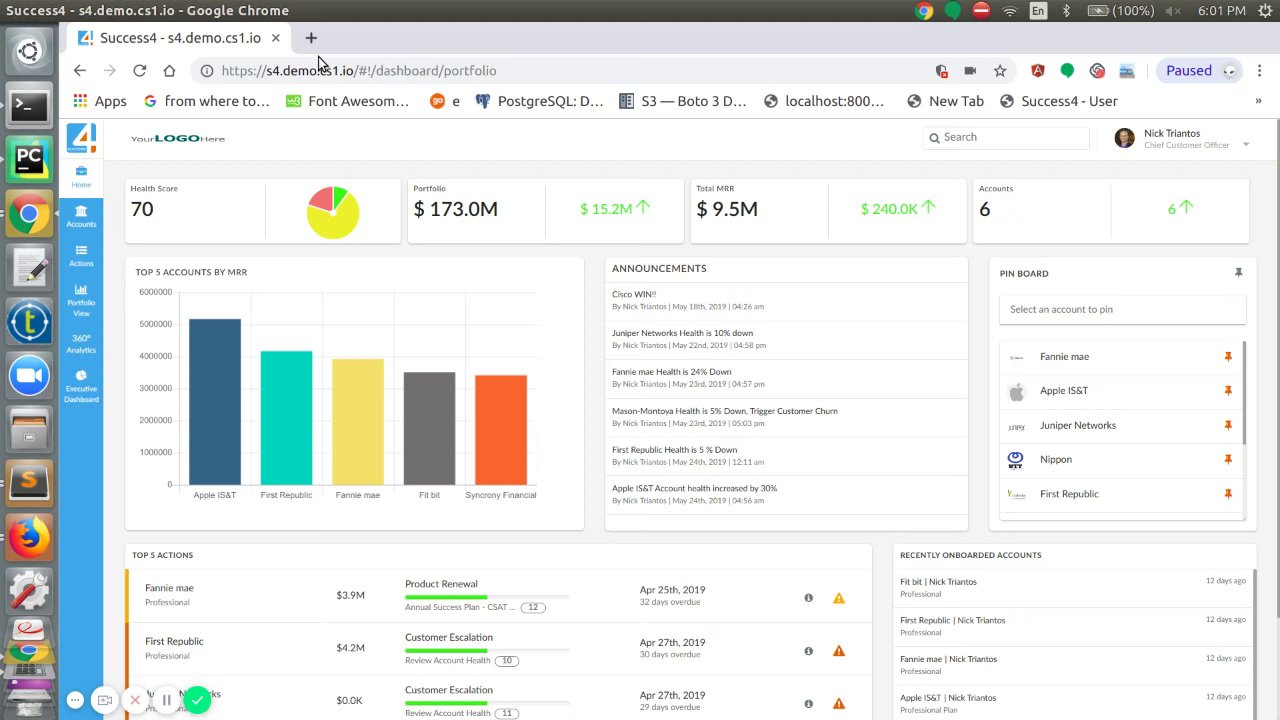The height and width of the screenshot is (720, 1280).
Task: Unpin First Republic from the Pin Board
Action: click(x=1228, y=494)
